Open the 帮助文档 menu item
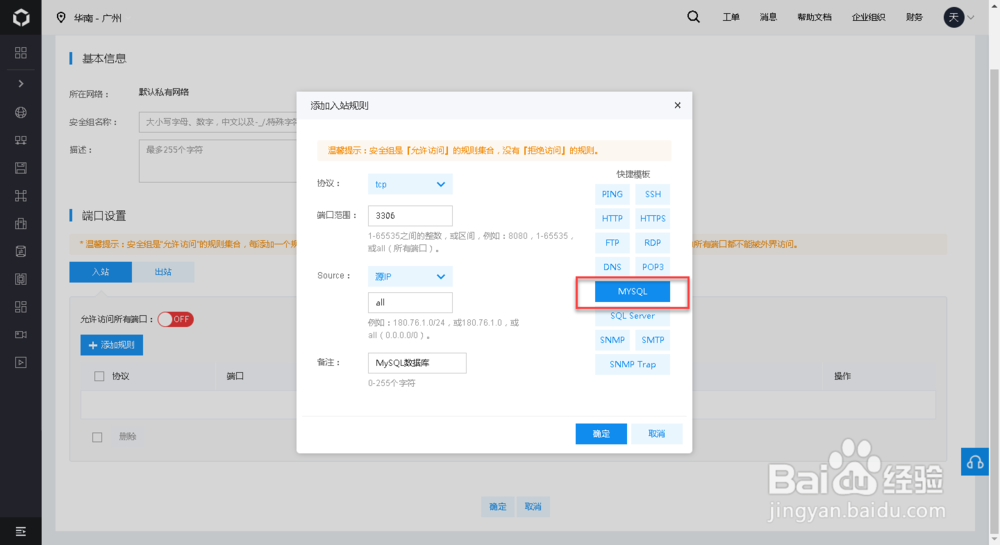 pos(814,17)
